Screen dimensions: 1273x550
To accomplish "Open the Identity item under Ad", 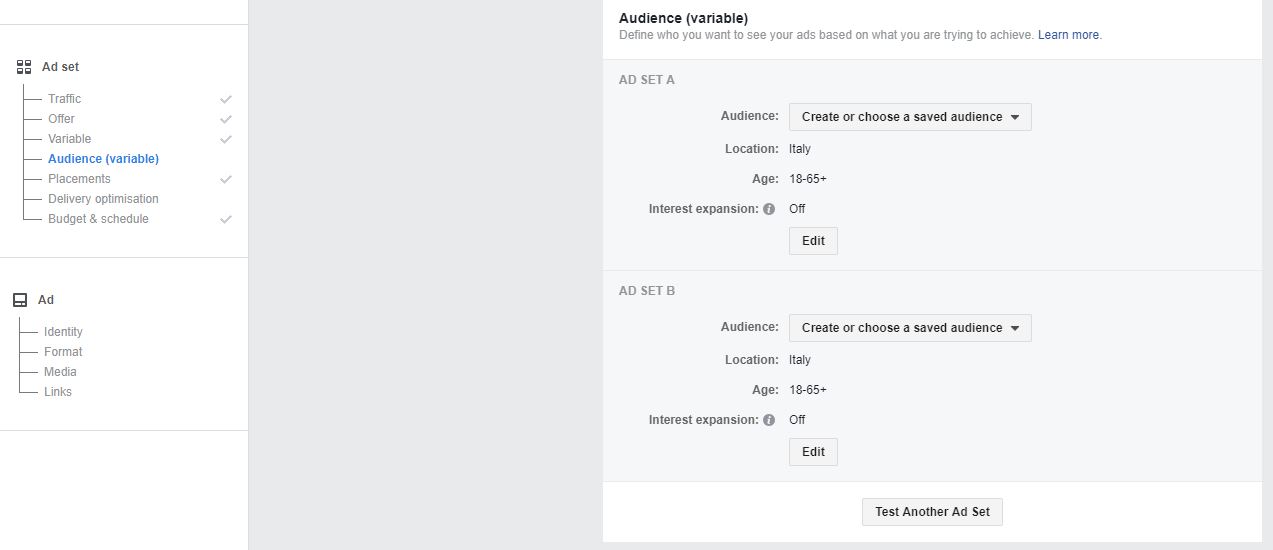I will pos(63,332).
